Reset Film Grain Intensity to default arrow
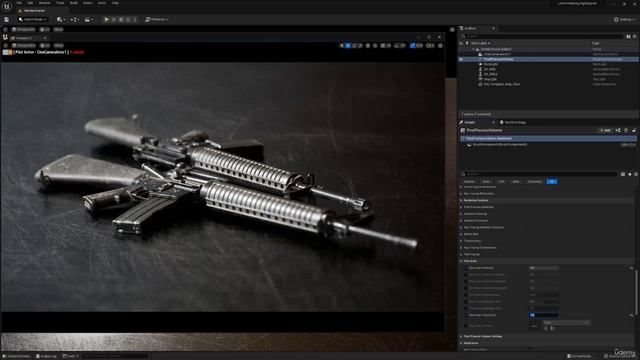 (x=631, y=268)
